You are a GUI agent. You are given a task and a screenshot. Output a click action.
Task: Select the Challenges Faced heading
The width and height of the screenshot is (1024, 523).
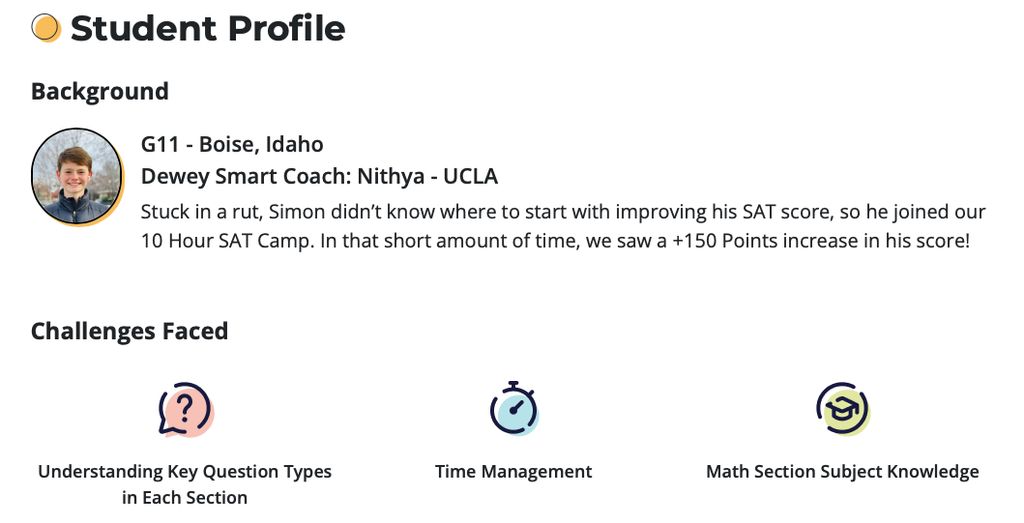(x=129, y=331)
